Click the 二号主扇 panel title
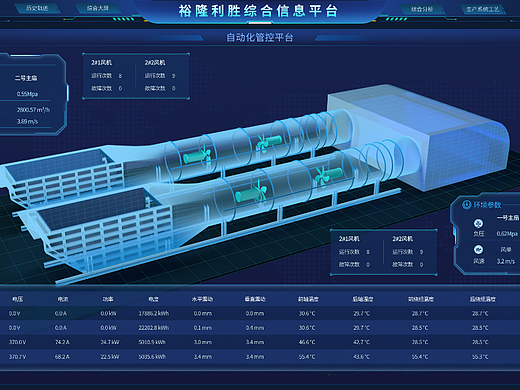This screenshot has height=390, width=520. click(26, 78)
